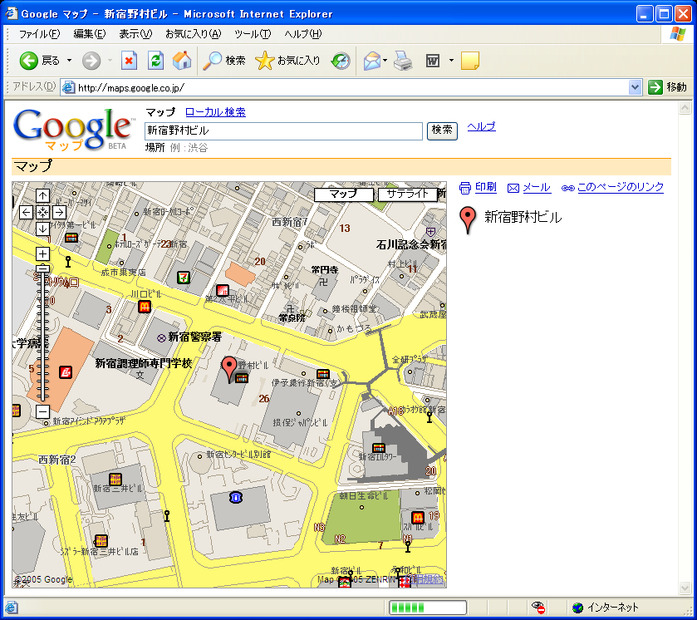Click the address bar URL field
This screenshot has width=697, height=620.
(353, 88)
